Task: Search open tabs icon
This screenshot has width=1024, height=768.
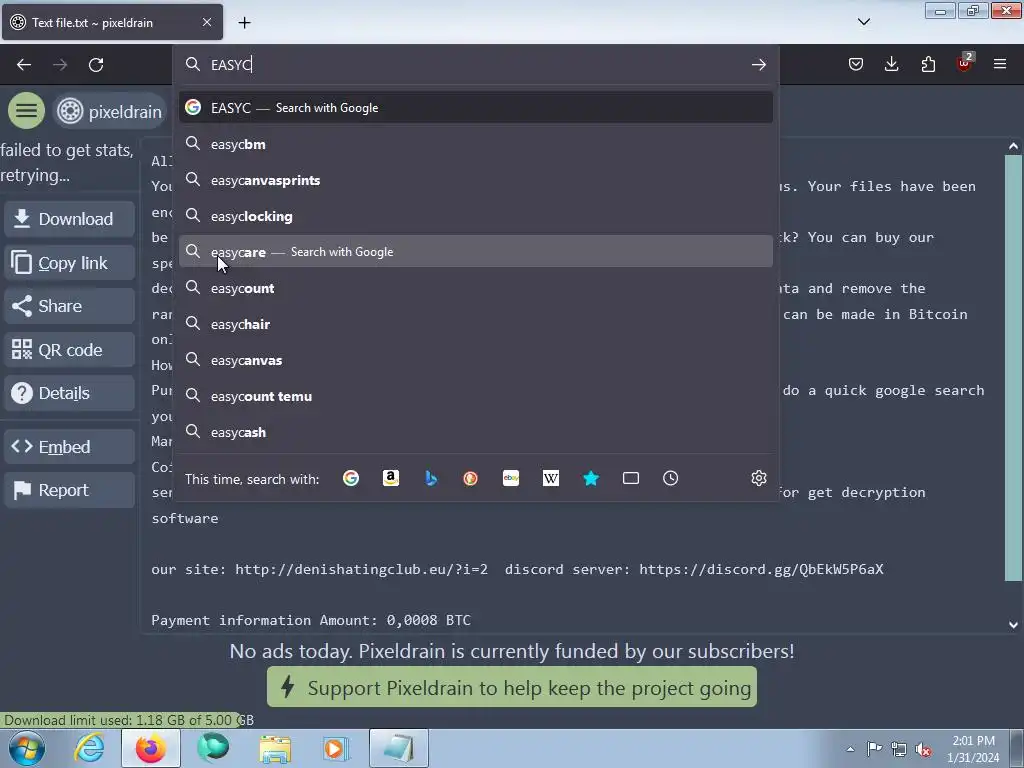Action: point(631,479)
